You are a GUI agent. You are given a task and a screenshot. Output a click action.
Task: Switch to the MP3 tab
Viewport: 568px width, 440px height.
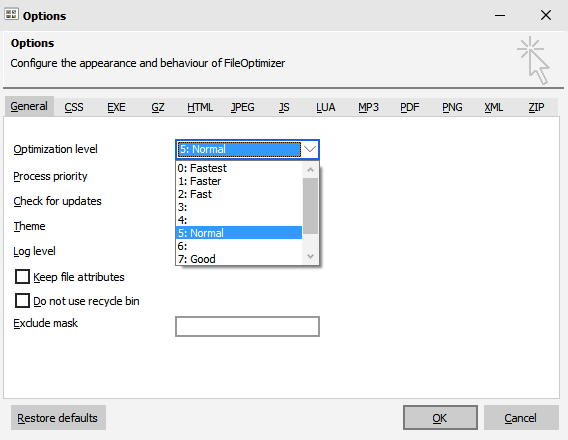point(368,107)
